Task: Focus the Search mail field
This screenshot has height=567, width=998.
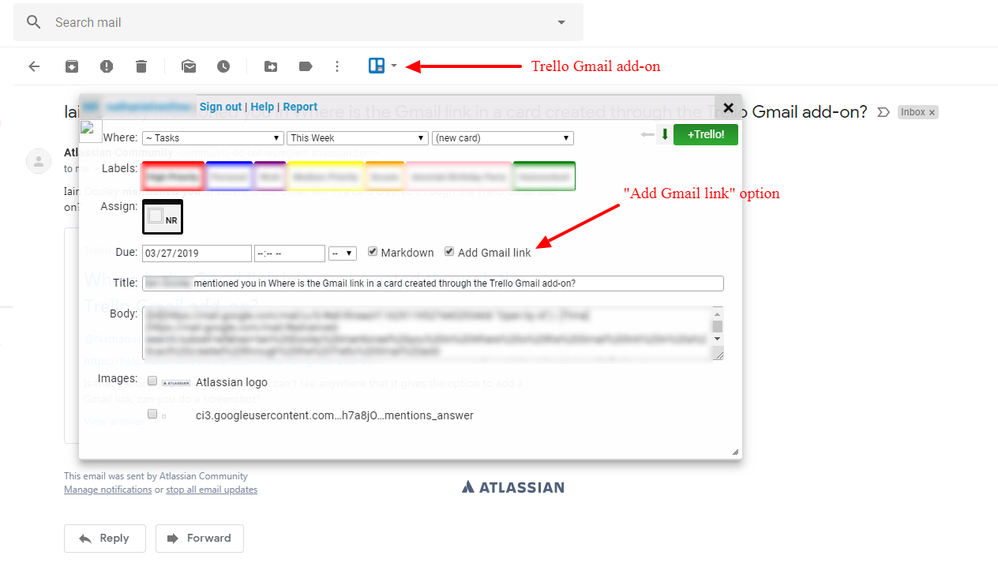Action: coord(298,22)
